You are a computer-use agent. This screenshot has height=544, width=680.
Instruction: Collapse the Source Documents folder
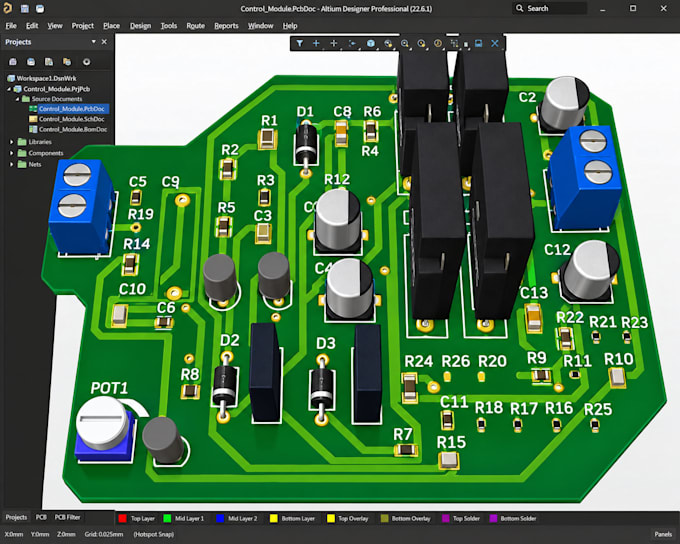click(x=17, y=99)
